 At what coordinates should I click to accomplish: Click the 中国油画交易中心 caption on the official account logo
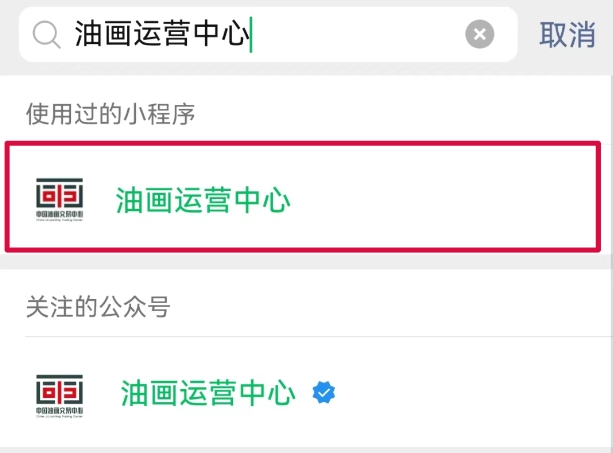click(59, 410)
